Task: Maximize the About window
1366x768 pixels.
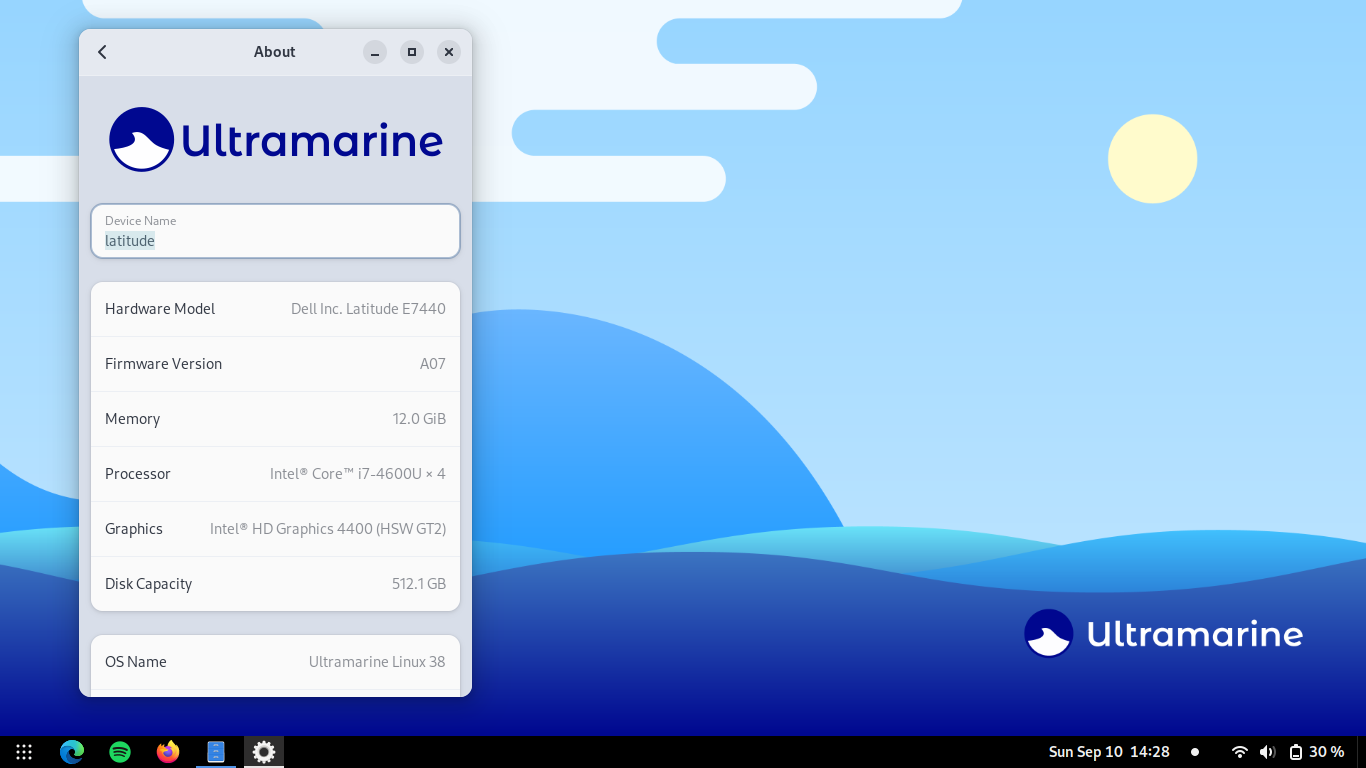Action: coord(412,52)
